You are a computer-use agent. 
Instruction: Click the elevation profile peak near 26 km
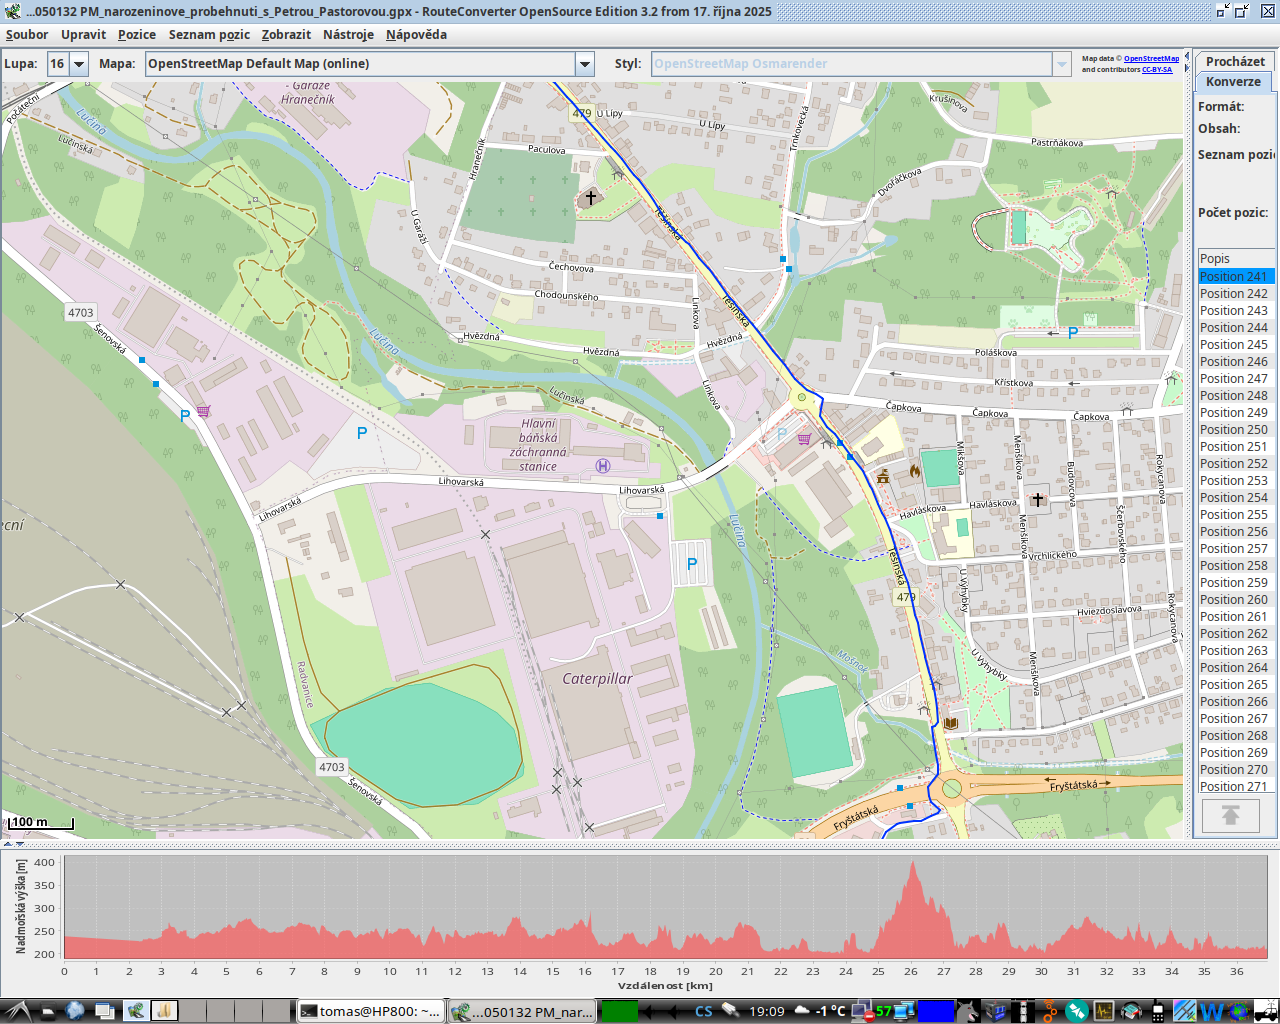pos(912,864)
